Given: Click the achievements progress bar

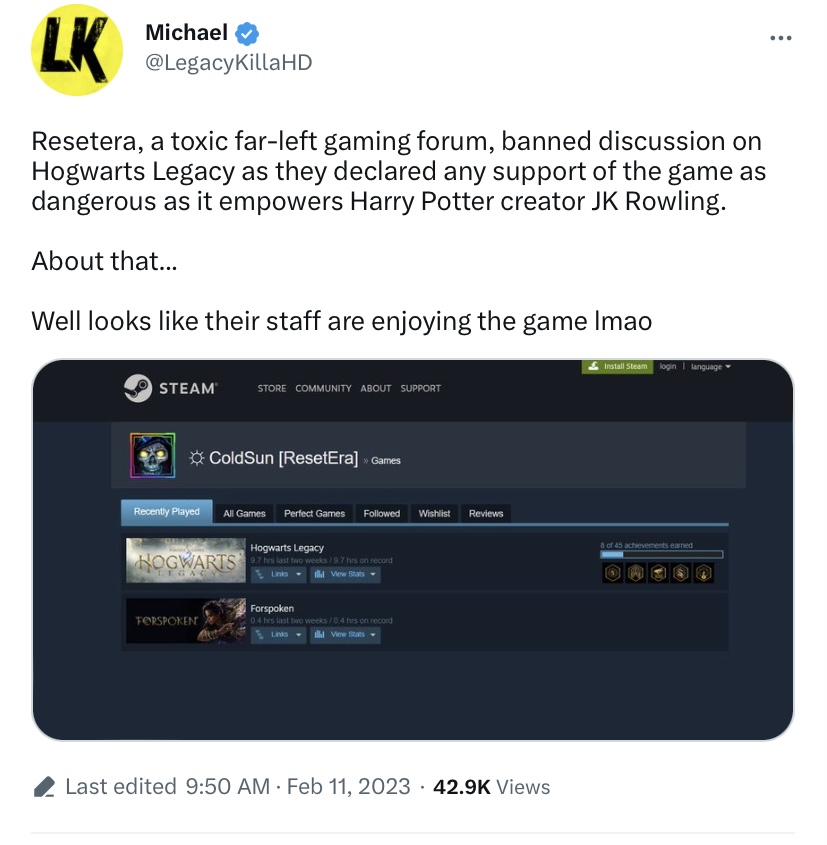Looking at the screenshot, I should [662, 555].
